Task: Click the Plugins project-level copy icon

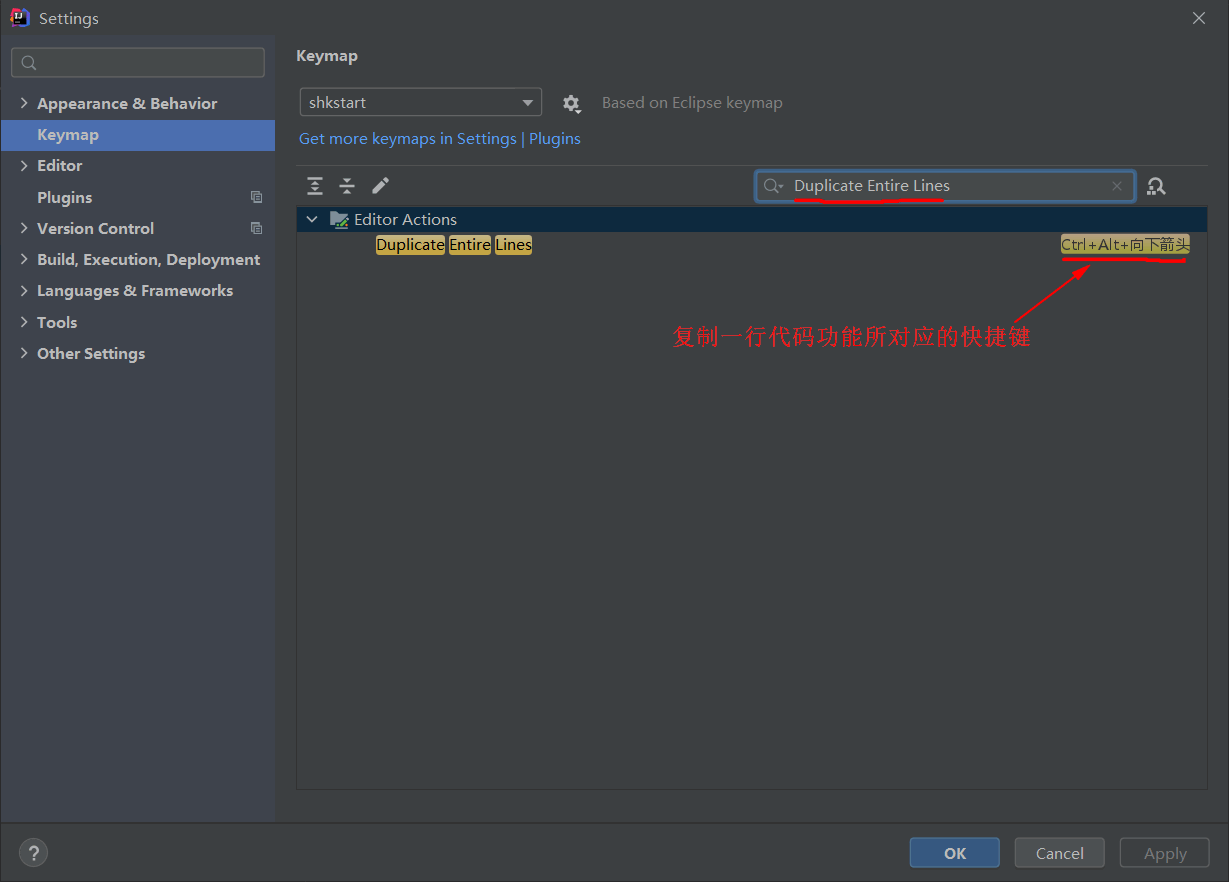Action: click(257, 198)
